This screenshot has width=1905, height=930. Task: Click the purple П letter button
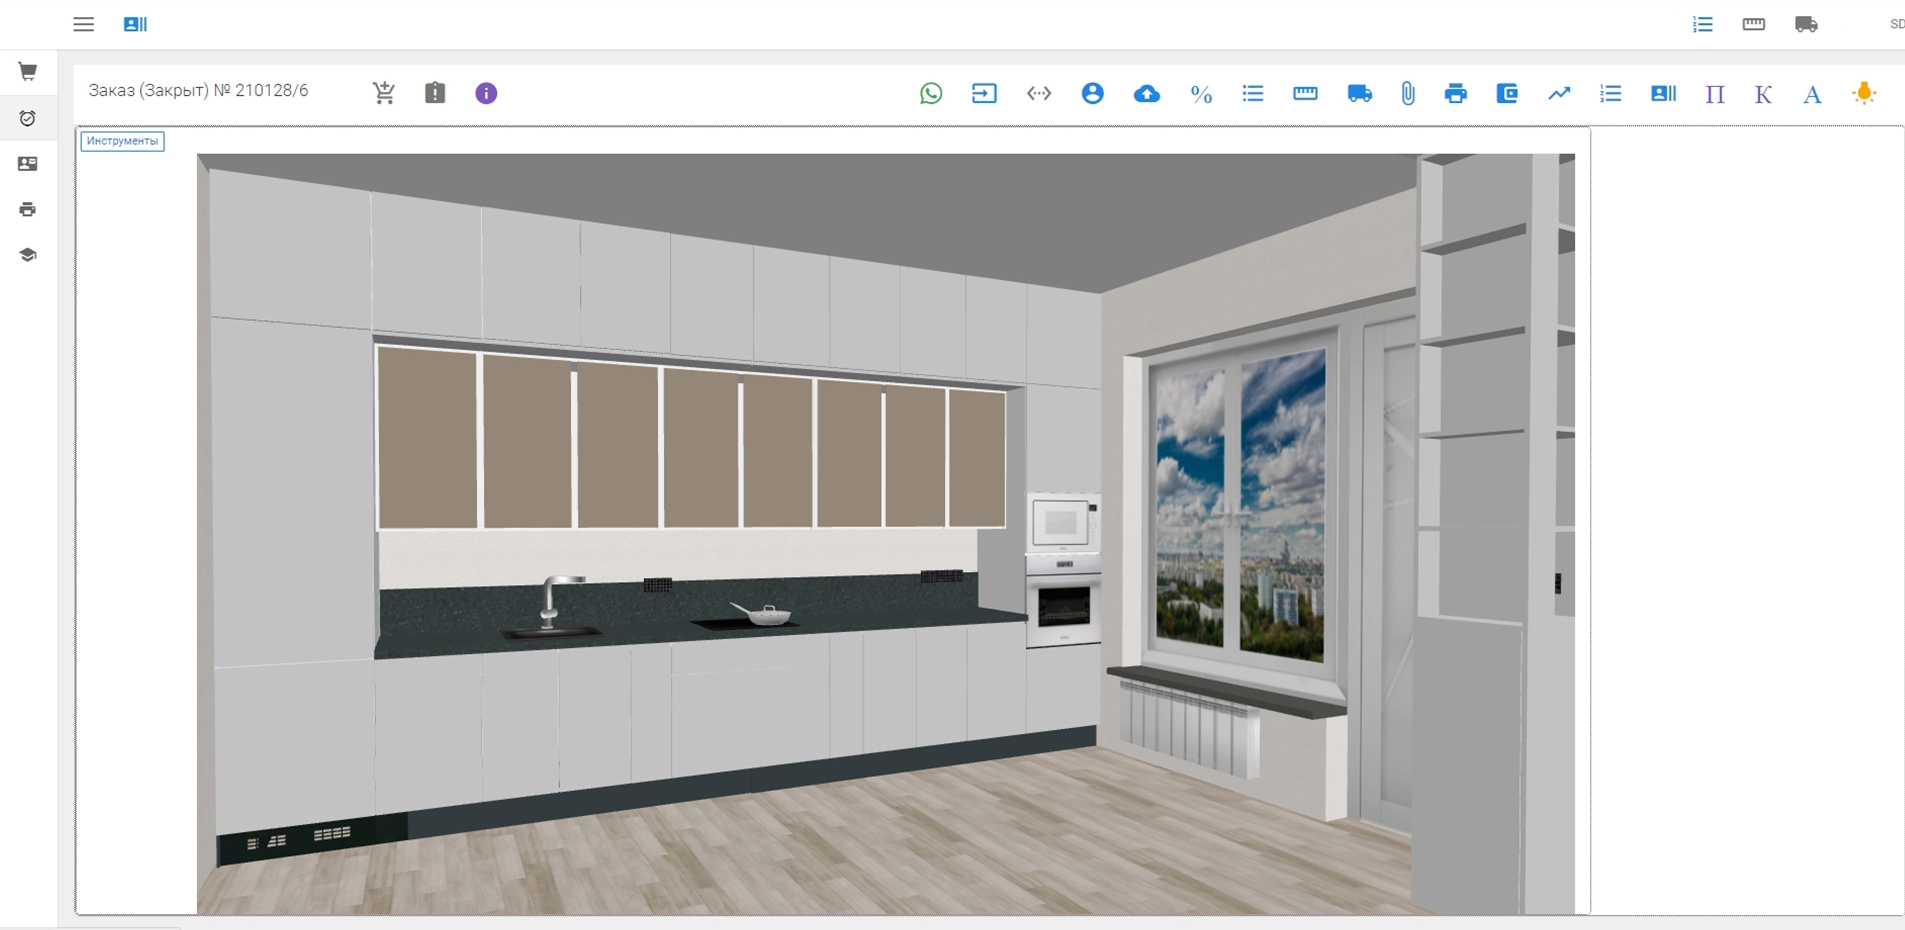pyautogui.click(x=1715, y=94)
